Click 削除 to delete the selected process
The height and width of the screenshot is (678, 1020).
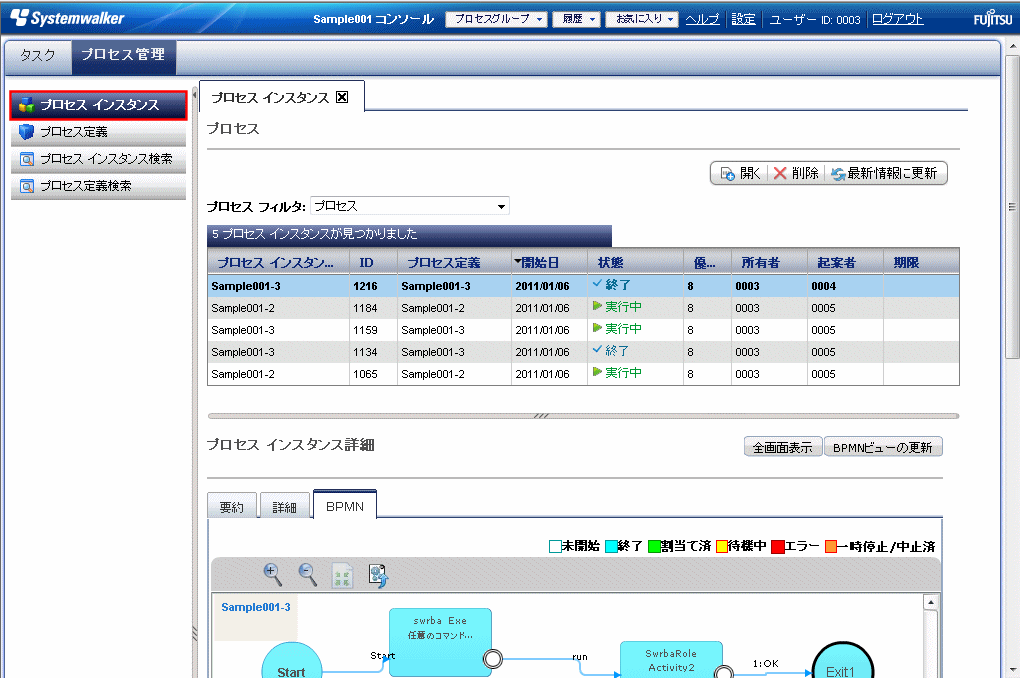click(796, 173)
